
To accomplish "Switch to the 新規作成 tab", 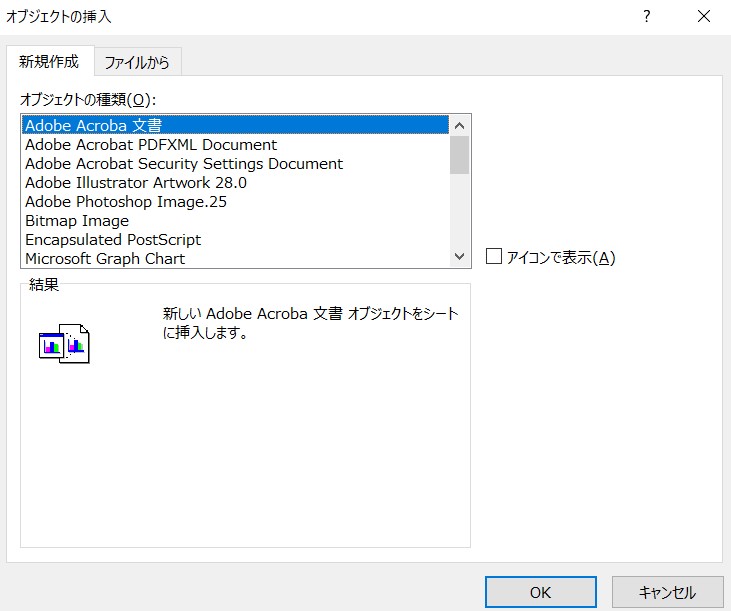I will 49,61.
